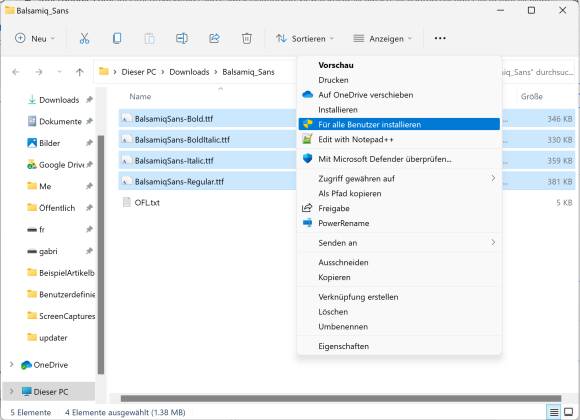The height and width of the screenshot is (420, 580).
Task: Open the three-dots more options menu
Action: [440, 38]
